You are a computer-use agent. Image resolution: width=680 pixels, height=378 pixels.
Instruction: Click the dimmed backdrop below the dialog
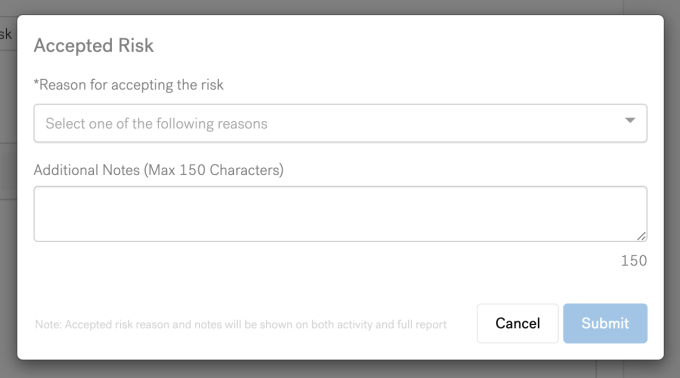(340, 369)
